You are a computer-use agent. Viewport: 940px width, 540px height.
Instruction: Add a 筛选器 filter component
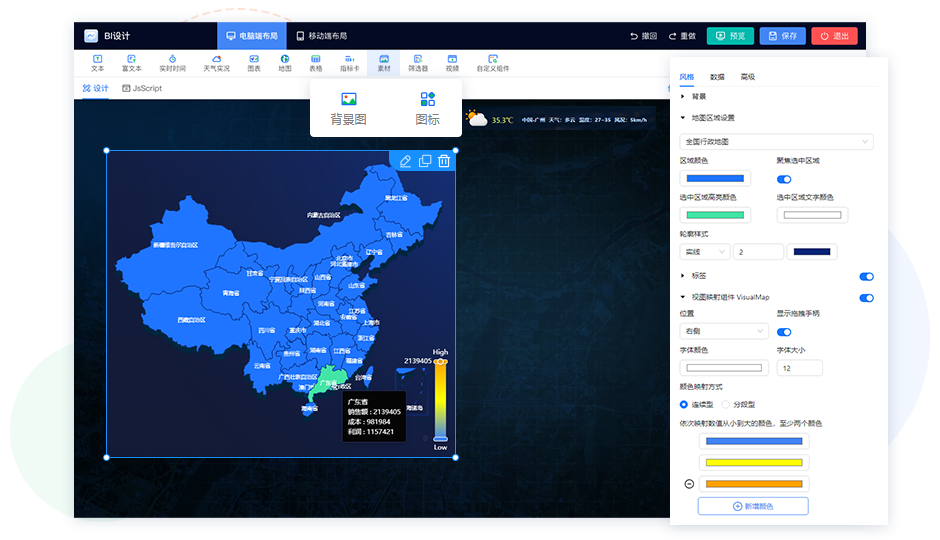[418, 64]
